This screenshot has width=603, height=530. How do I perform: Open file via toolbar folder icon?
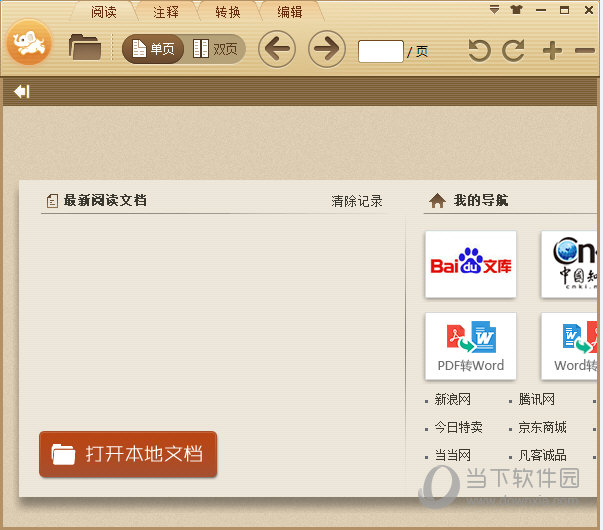click(x=85, y=47)
